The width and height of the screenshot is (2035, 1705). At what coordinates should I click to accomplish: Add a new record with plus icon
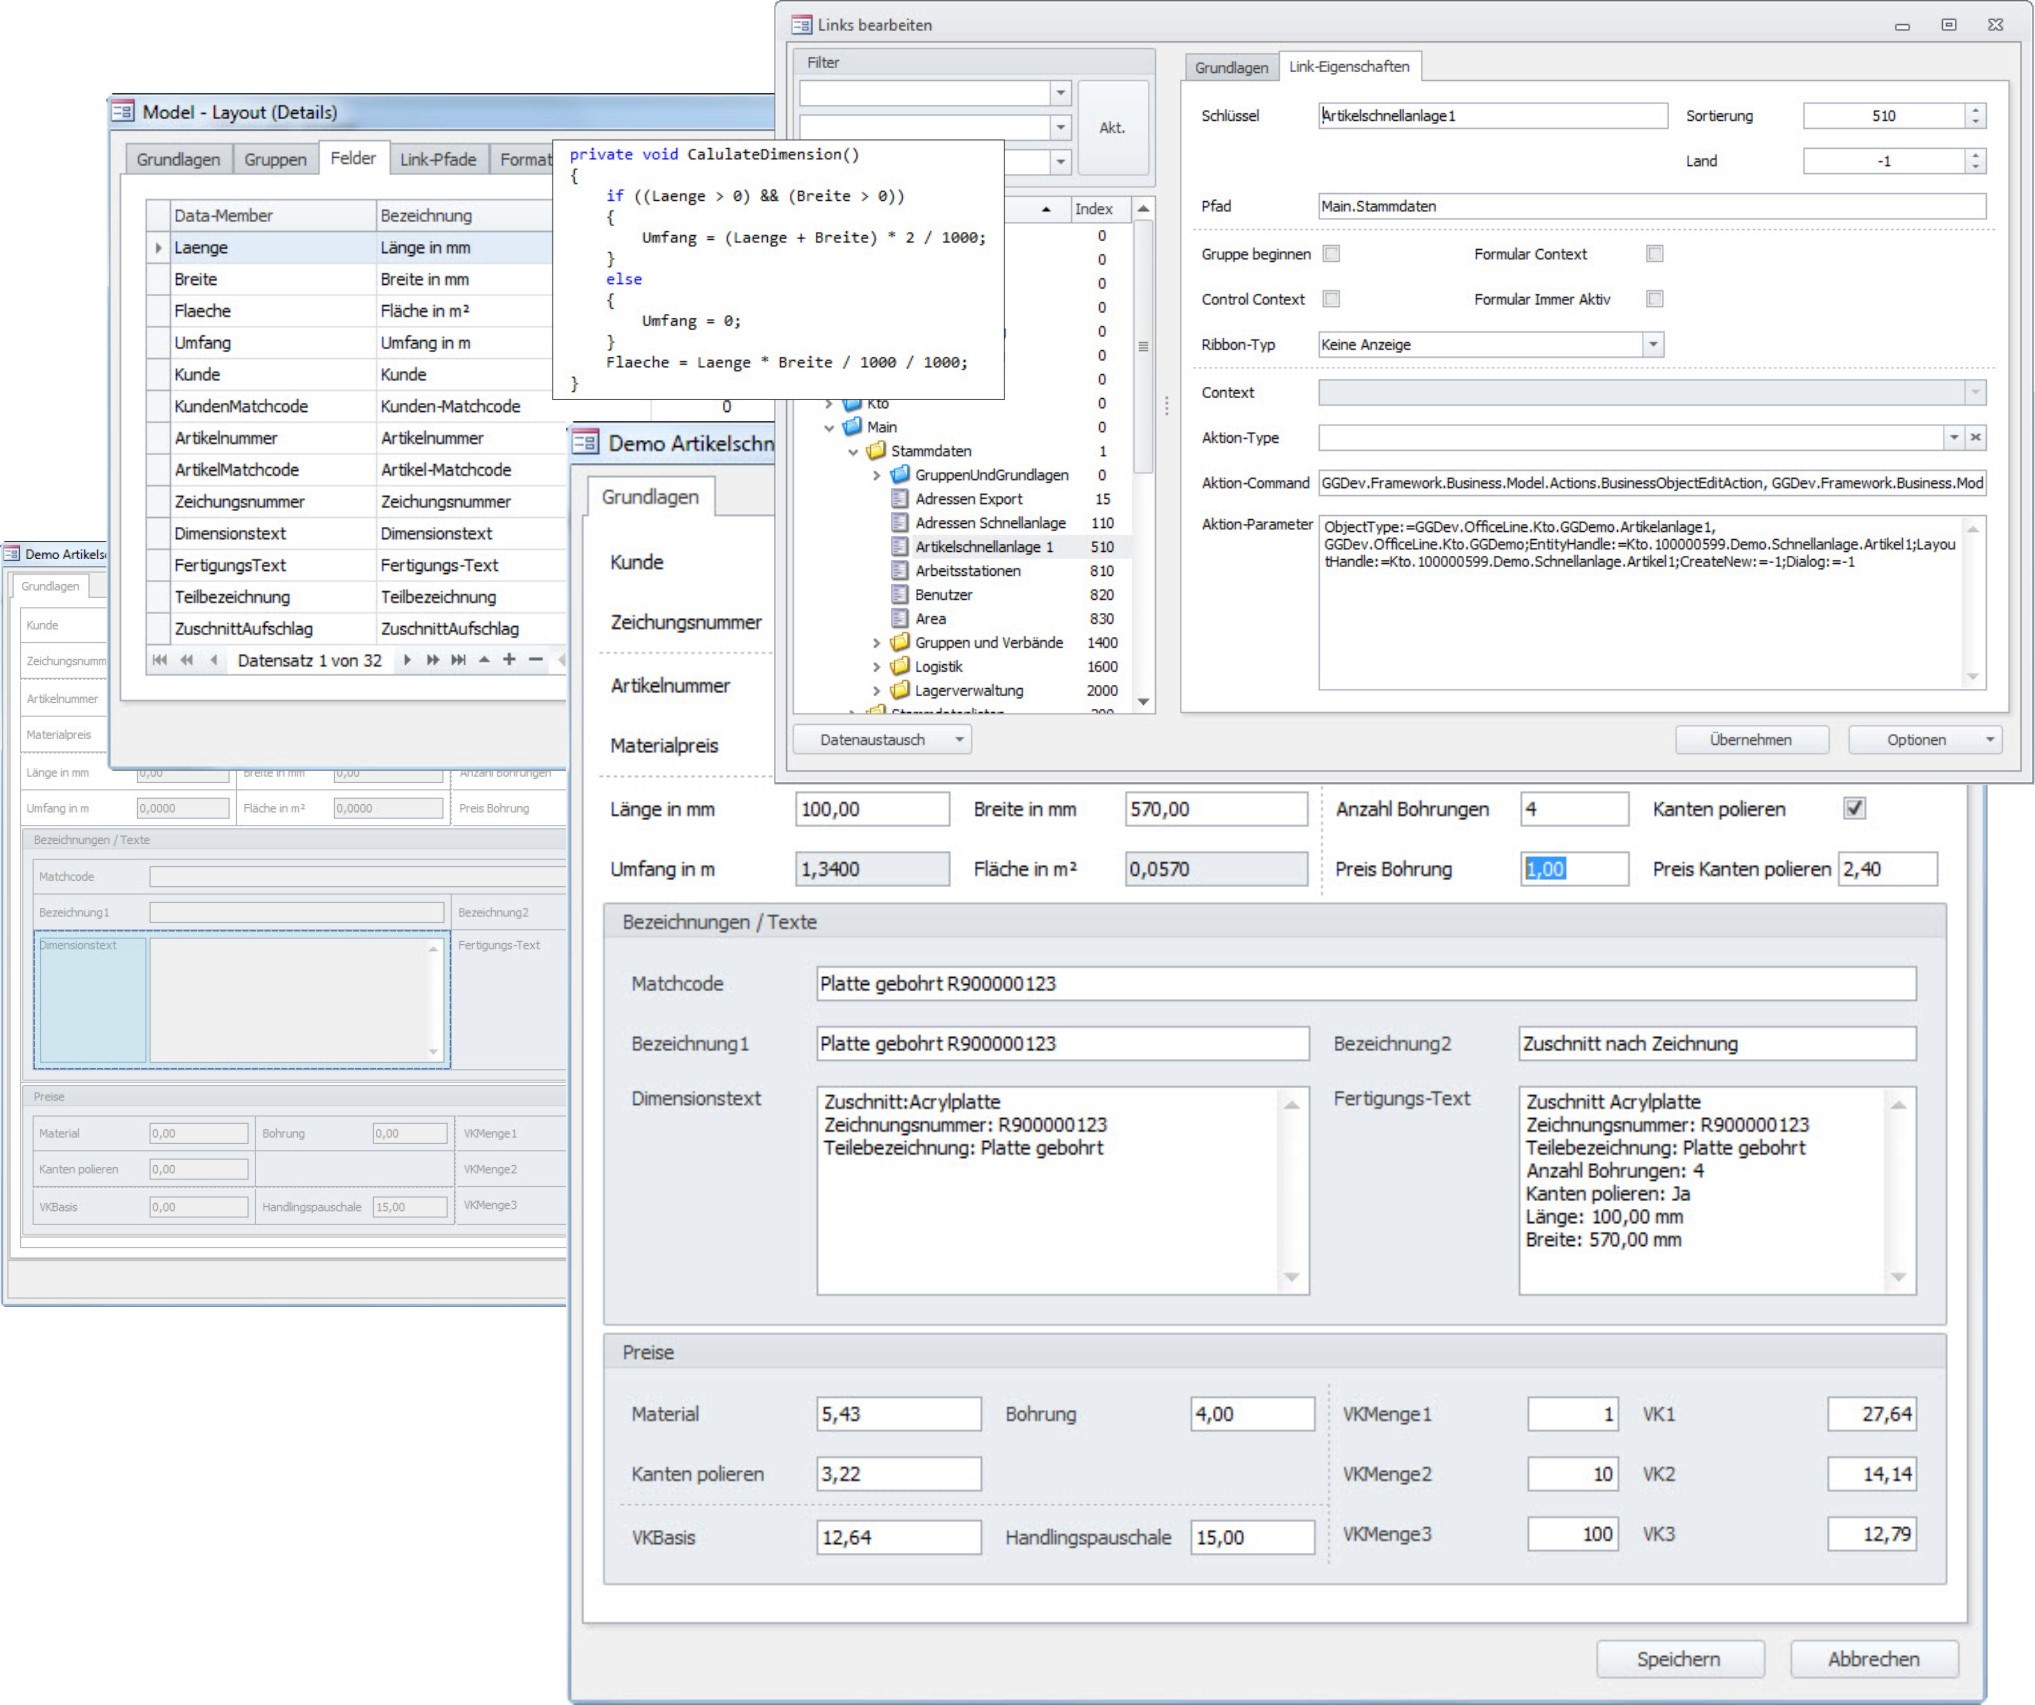[x=509, y=660]
